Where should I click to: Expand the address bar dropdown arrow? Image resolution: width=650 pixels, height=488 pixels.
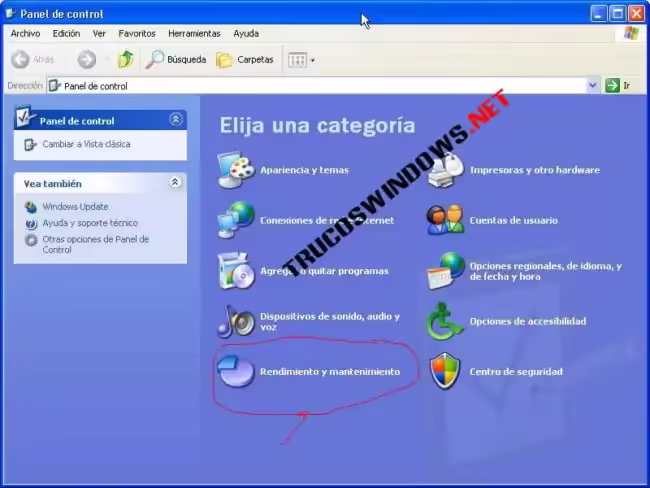coord(593,86)
